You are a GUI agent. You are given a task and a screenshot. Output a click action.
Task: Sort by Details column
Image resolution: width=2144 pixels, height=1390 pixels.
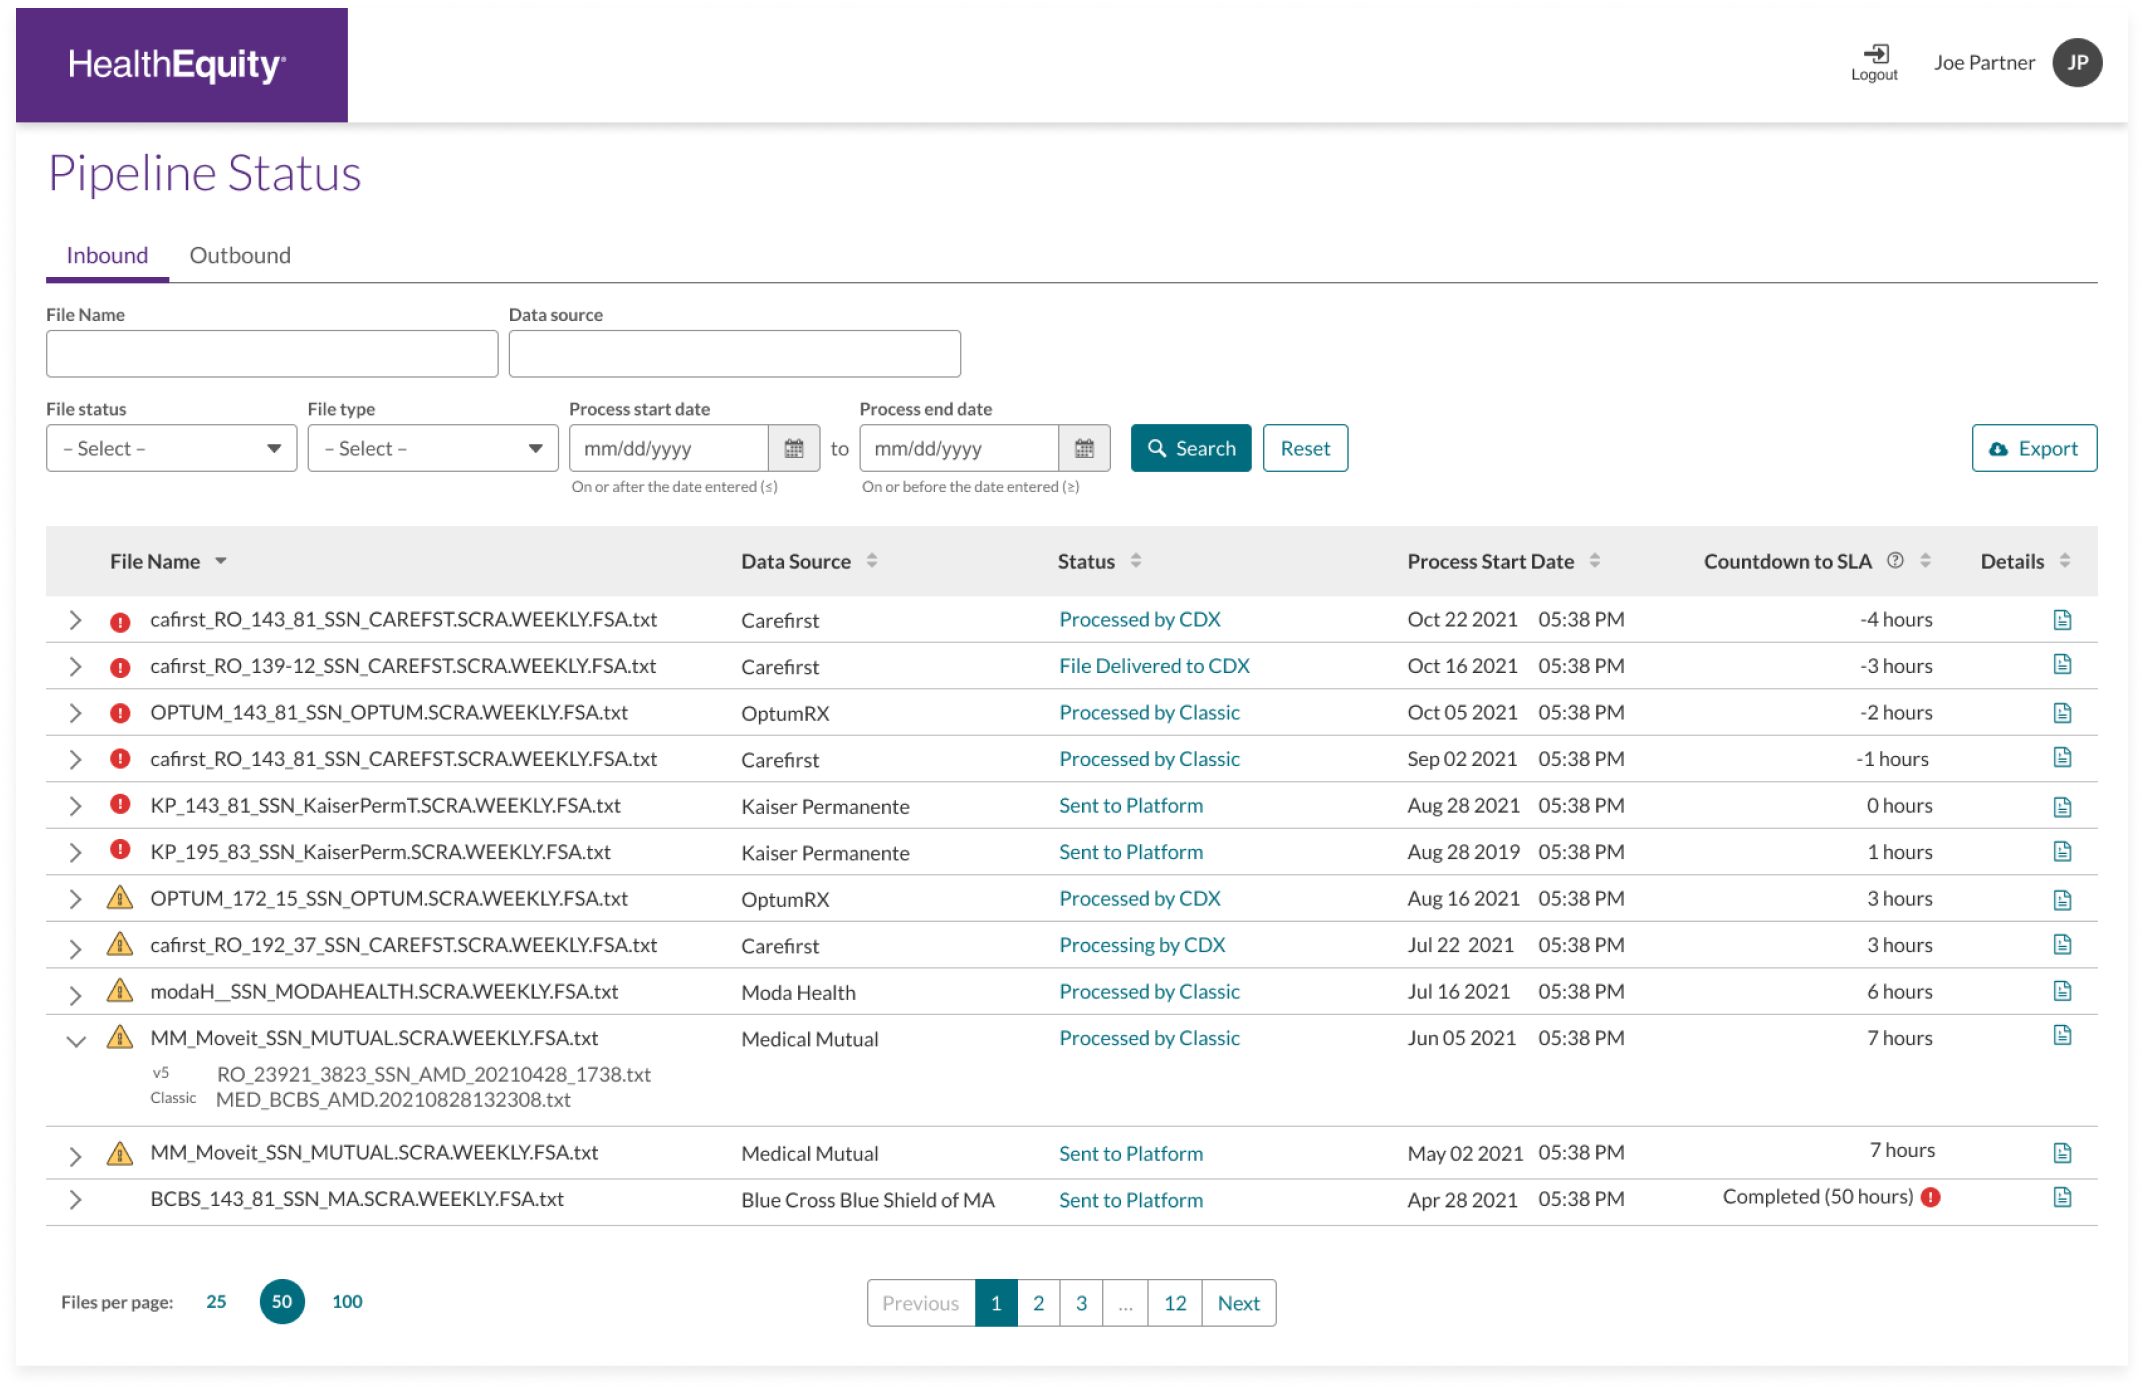[x=2065, y=561]
